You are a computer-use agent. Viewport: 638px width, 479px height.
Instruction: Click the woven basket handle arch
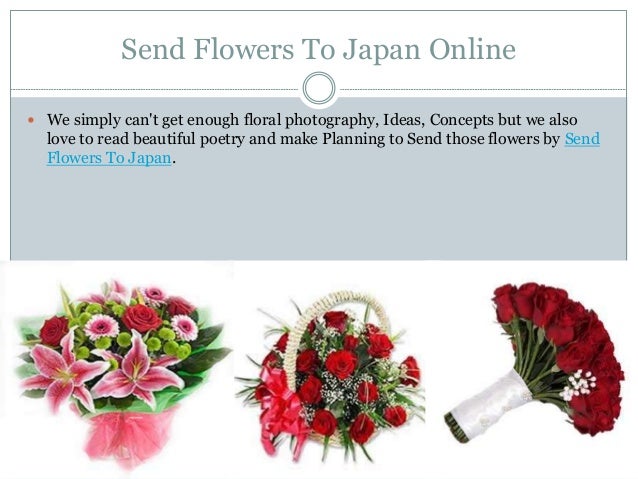pyautogui.click(x=334, y=322)
